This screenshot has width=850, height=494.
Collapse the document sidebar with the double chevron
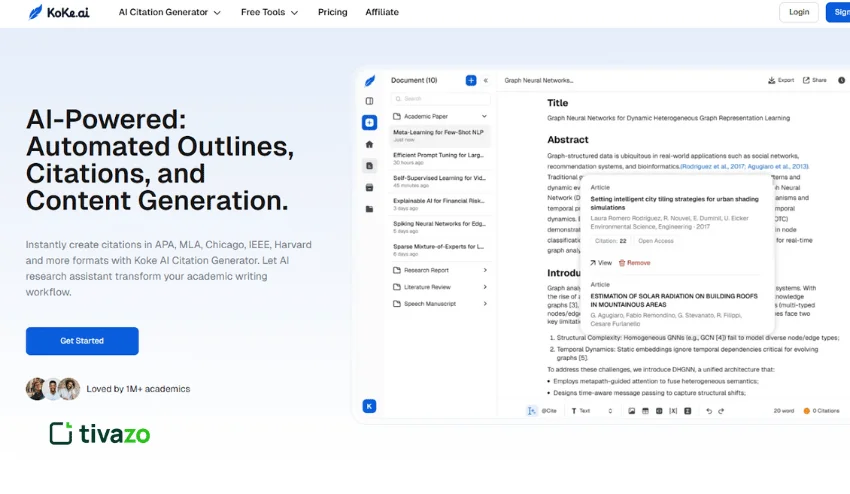(x=485, y=80)
